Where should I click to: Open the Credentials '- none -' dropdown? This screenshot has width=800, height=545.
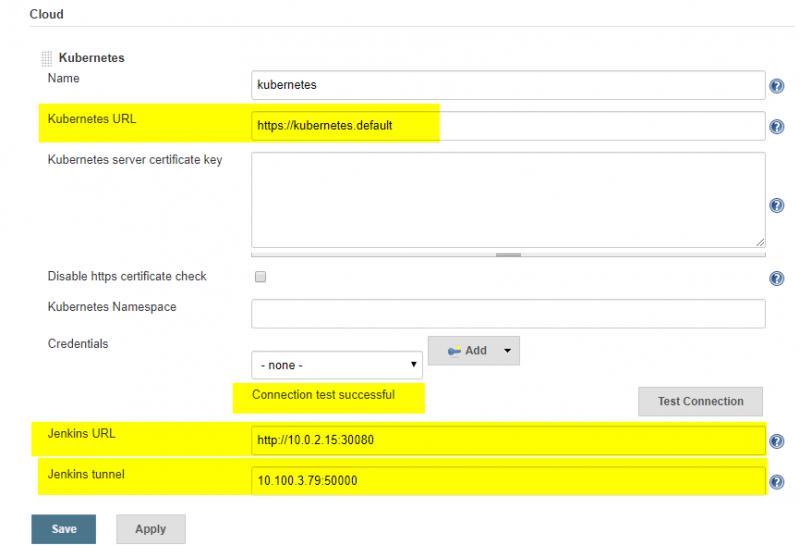pyautogui.click(x=337, y=365)
